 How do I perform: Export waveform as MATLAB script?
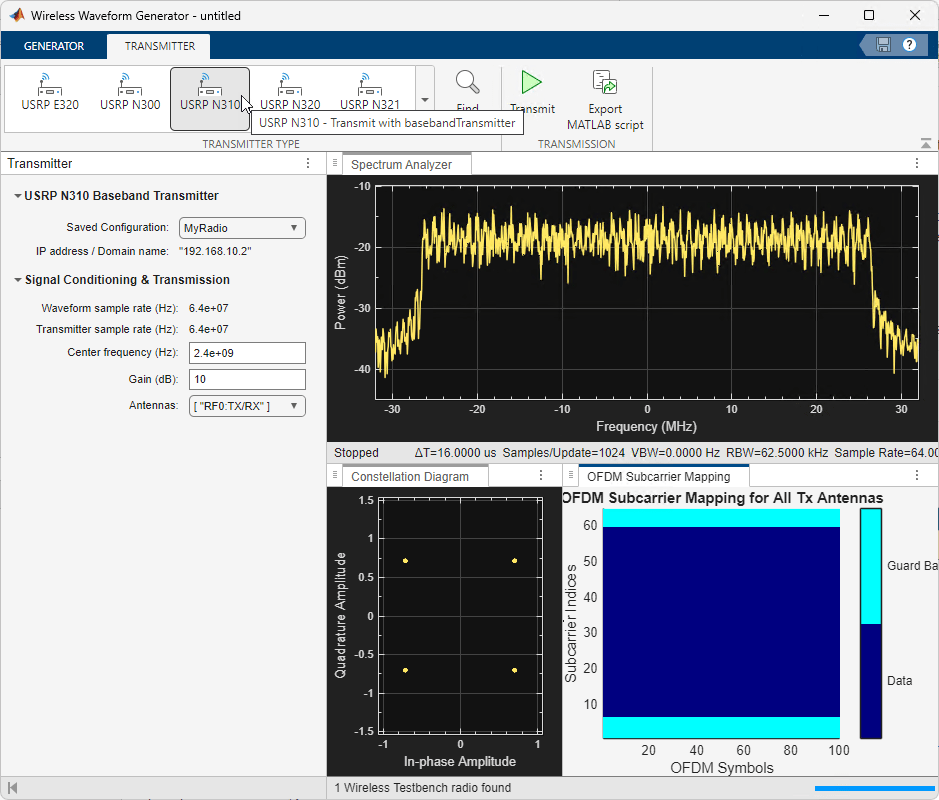click(x=604, y=97)
